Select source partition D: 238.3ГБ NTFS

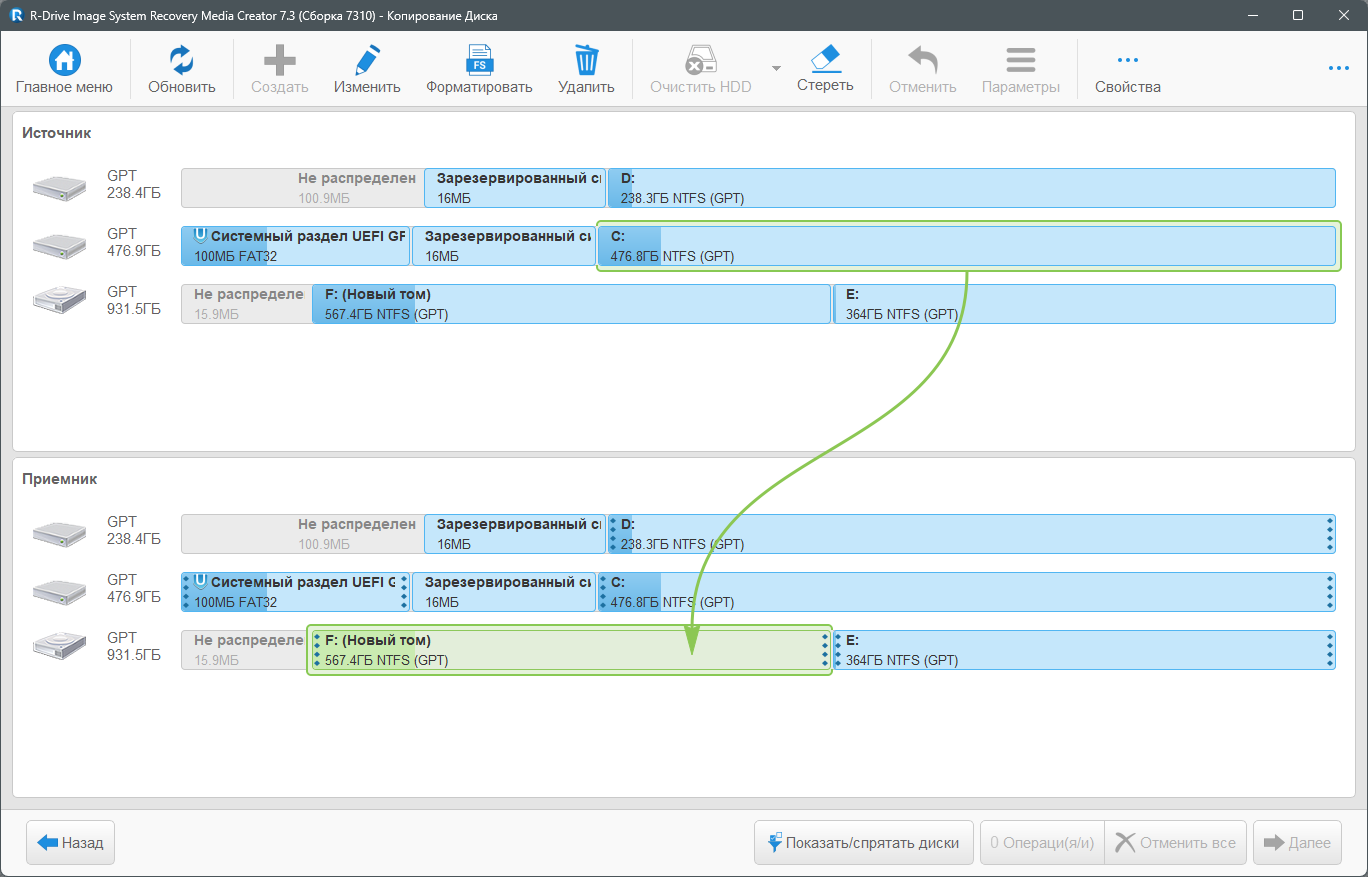pos(970,188)
